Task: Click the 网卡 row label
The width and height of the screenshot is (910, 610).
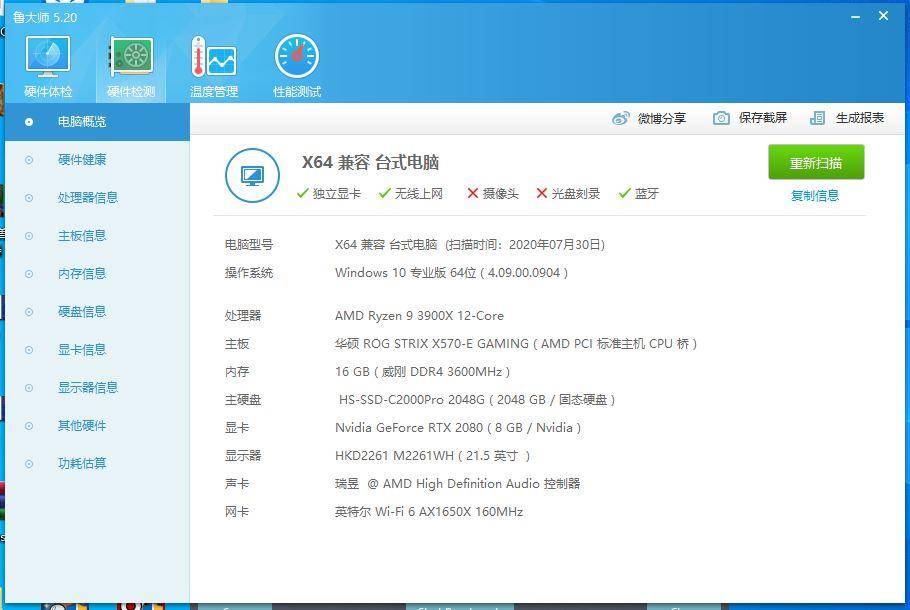Action: point(237,512)
